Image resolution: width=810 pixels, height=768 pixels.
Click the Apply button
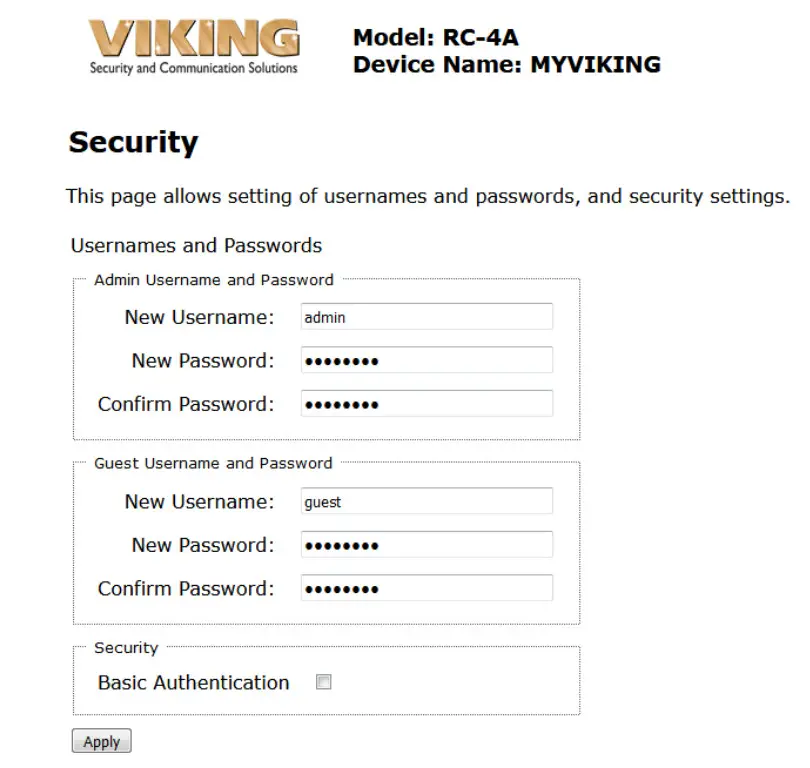tap(100, 741)
